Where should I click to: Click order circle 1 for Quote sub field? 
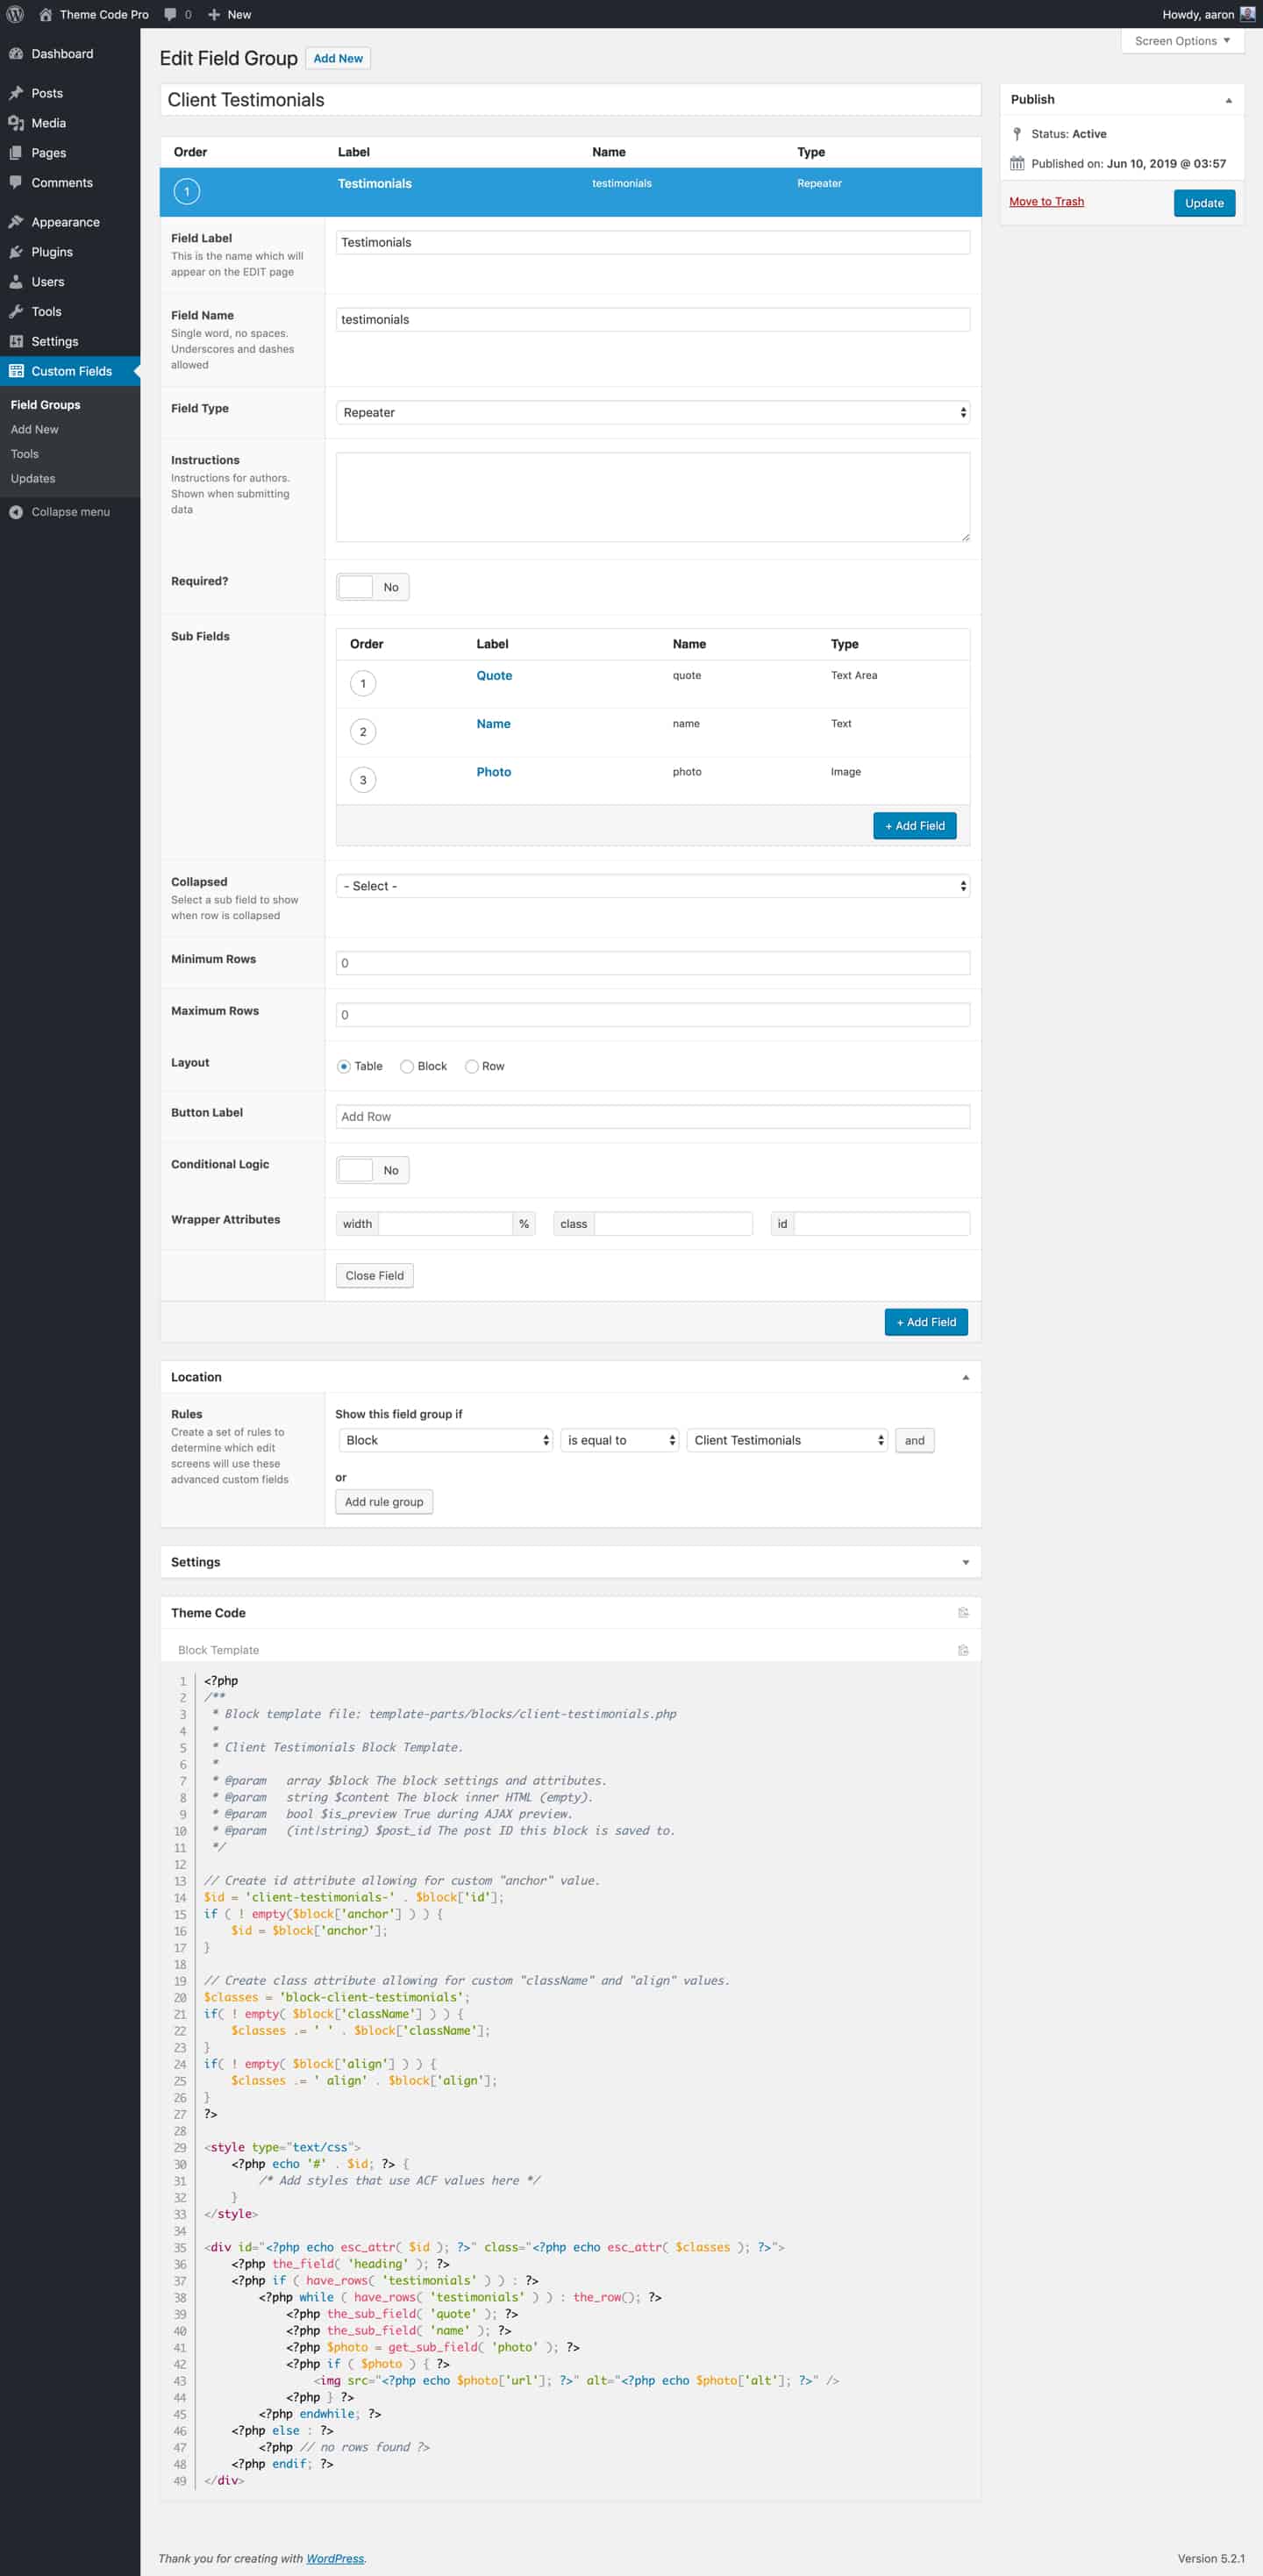(x=363, y=684)
